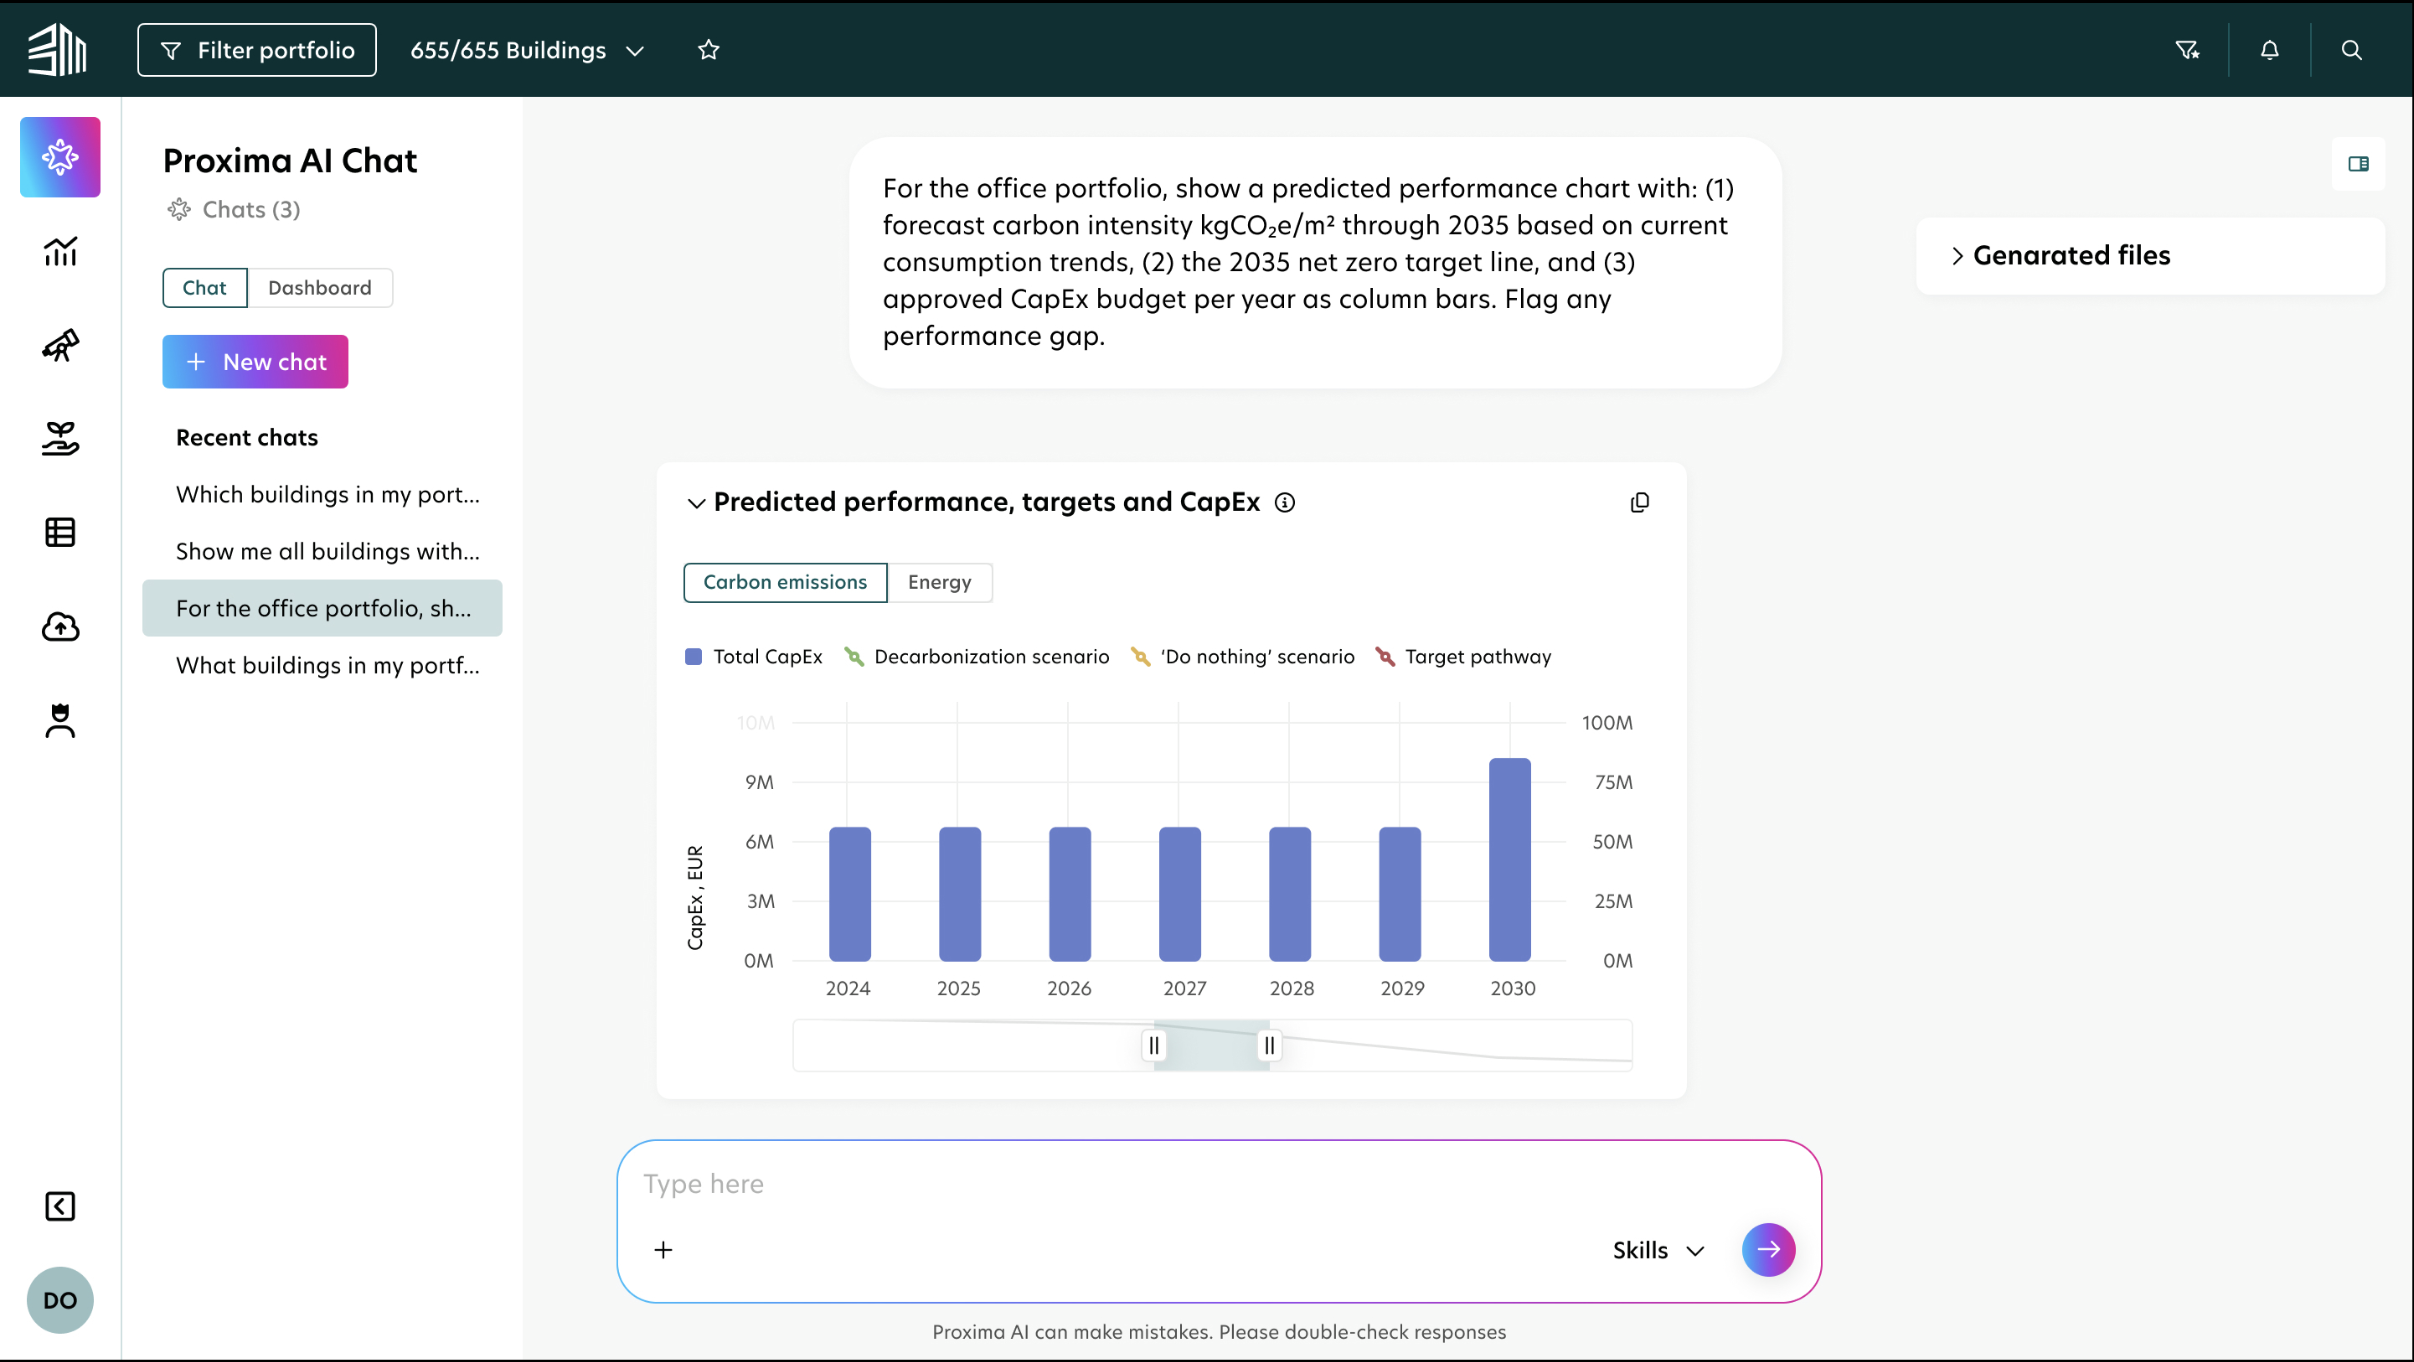Click the user prompt message bubble
Screen dimensions: 2414x1362
(1315, 263)
